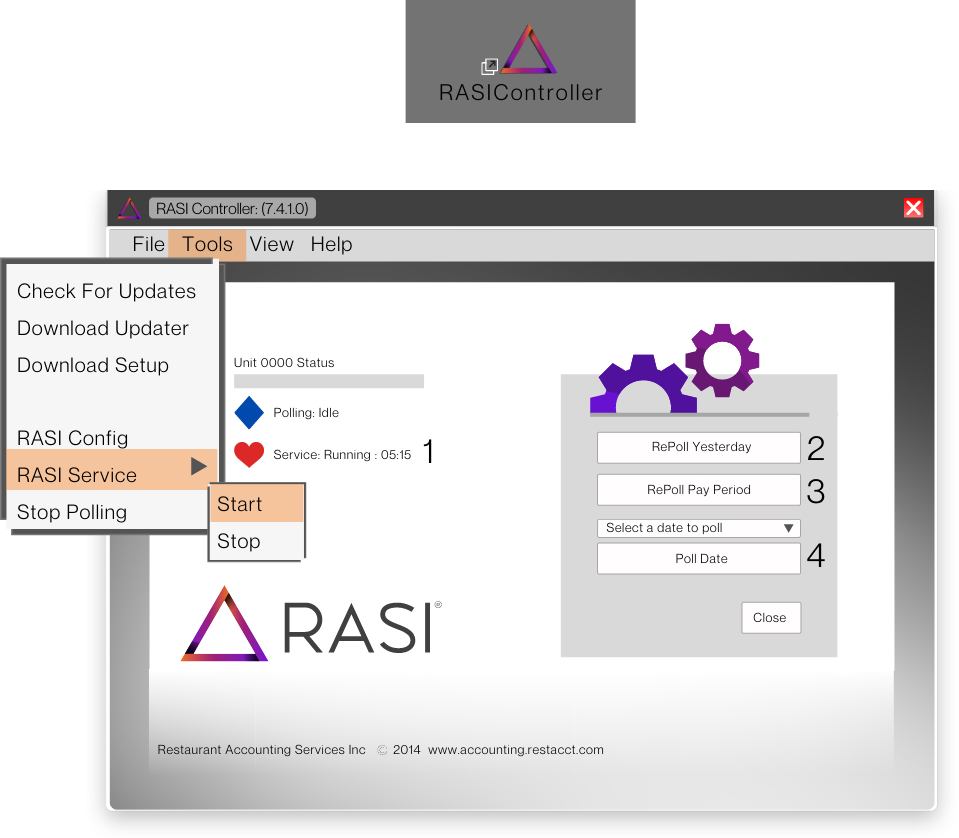Click the Unit 0000 Status progress bar
Screen dimensions: 959x838
coord(328,381)
